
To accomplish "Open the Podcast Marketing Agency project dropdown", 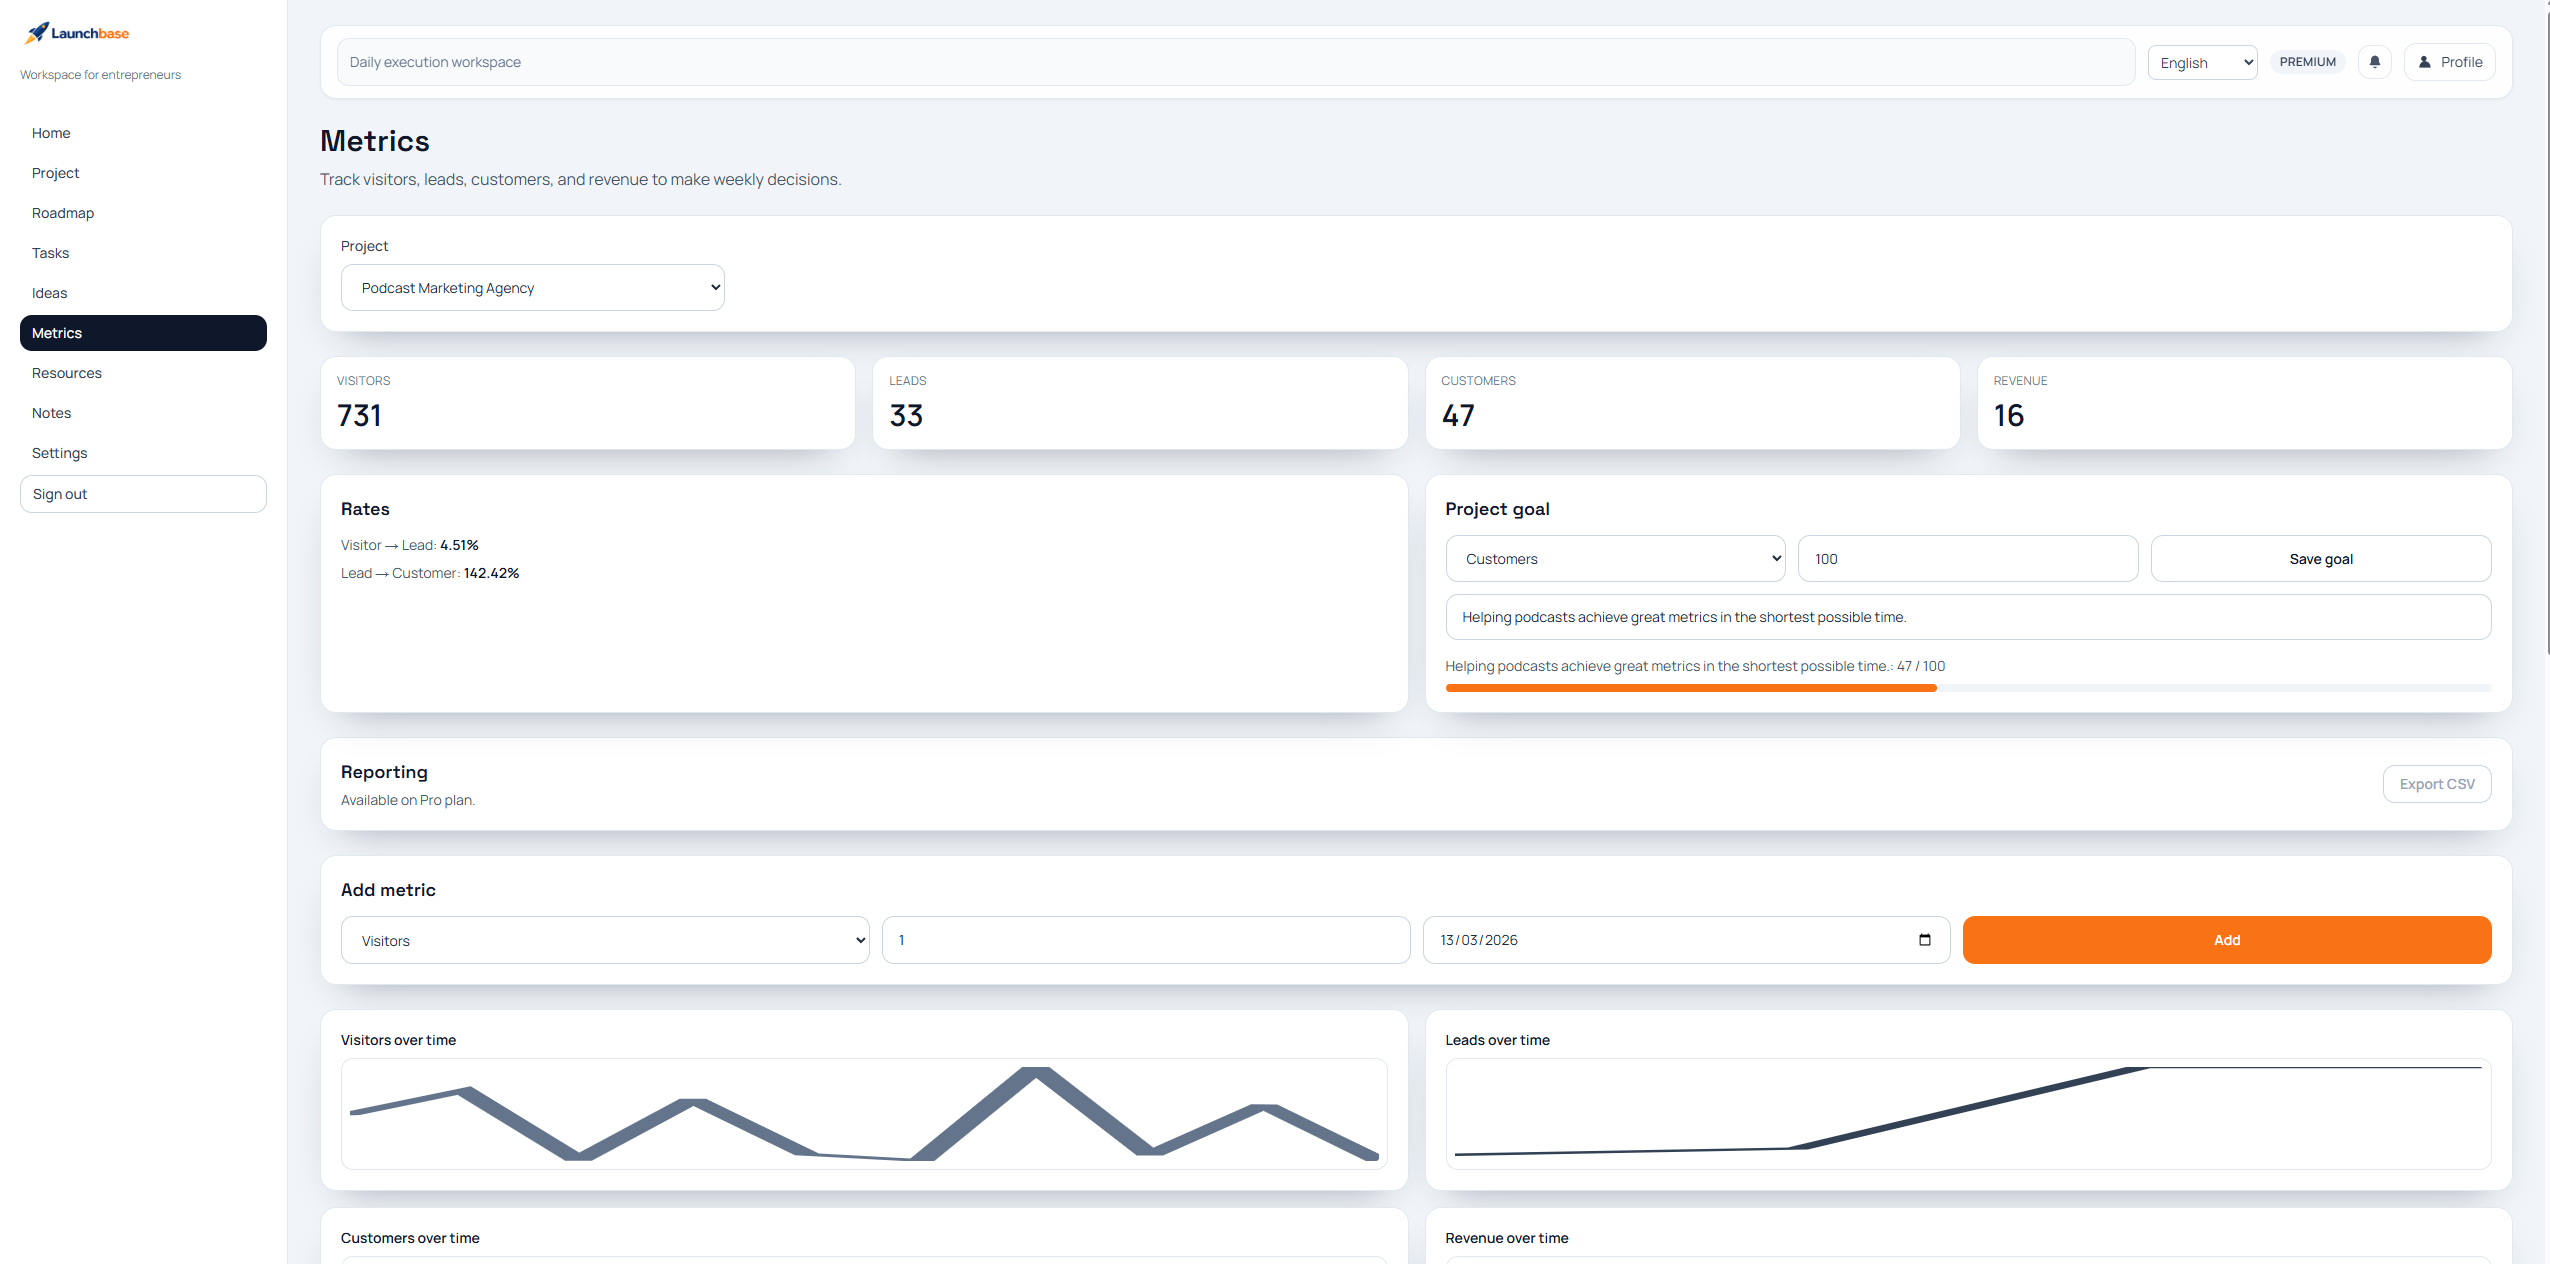I will click(532, 288).
